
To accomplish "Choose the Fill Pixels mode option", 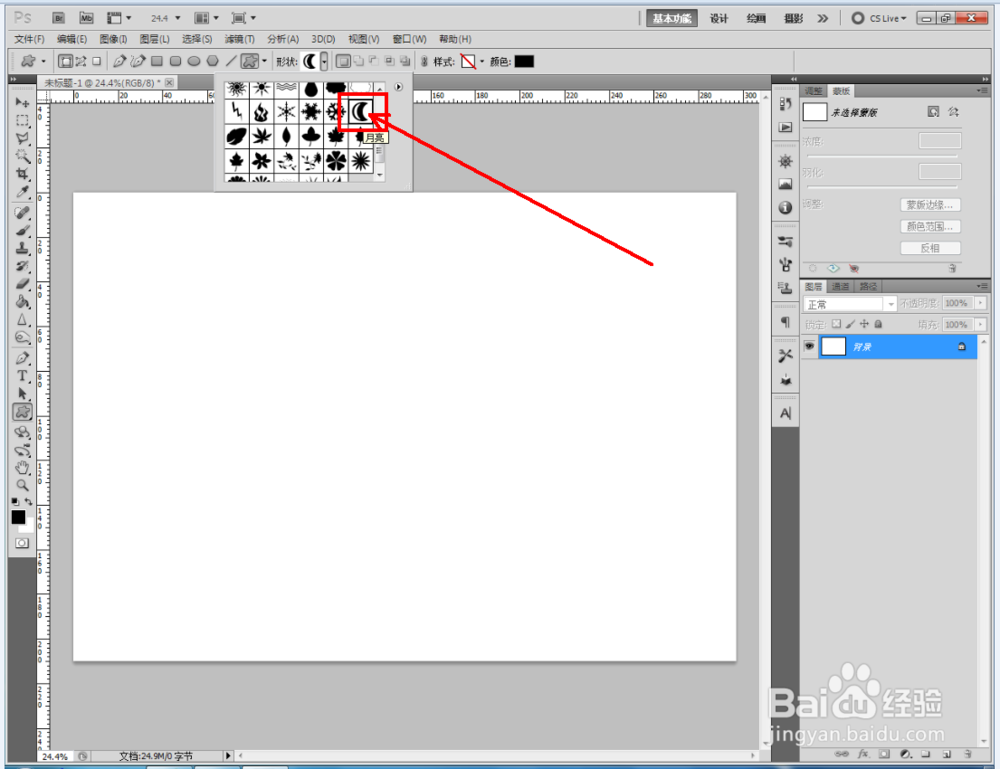I will pyautogui.click(x=96, y=61).
